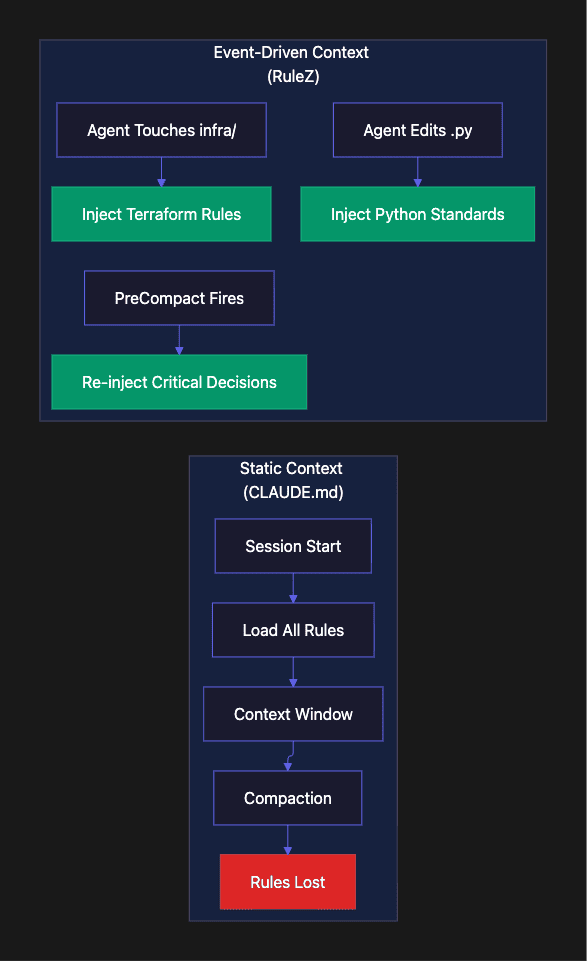Click arrow below PreCompact Fires
The image size is (587, 961).
[x=179, y=340]
